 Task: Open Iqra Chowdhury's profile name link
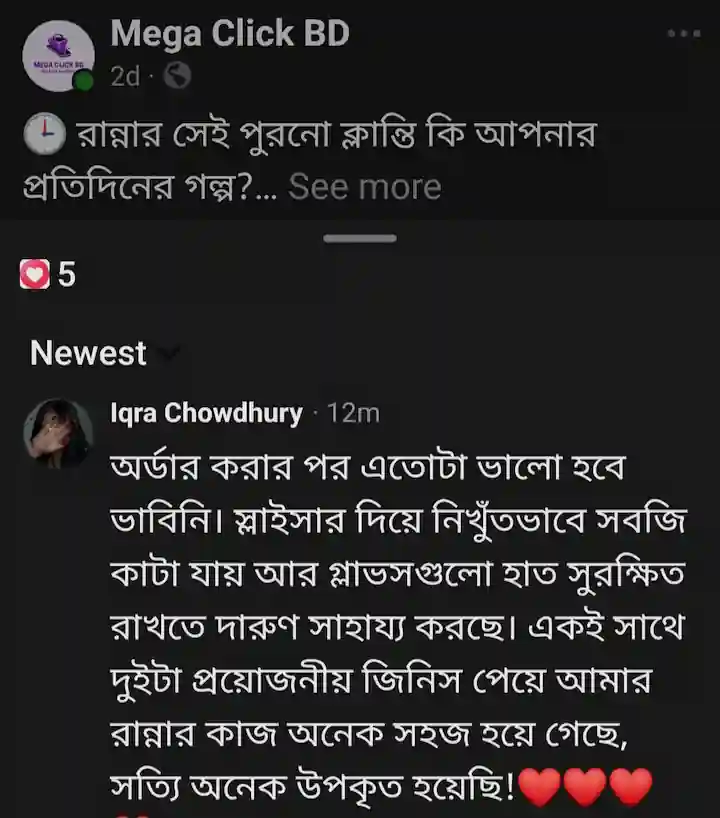tap(207, 413)
